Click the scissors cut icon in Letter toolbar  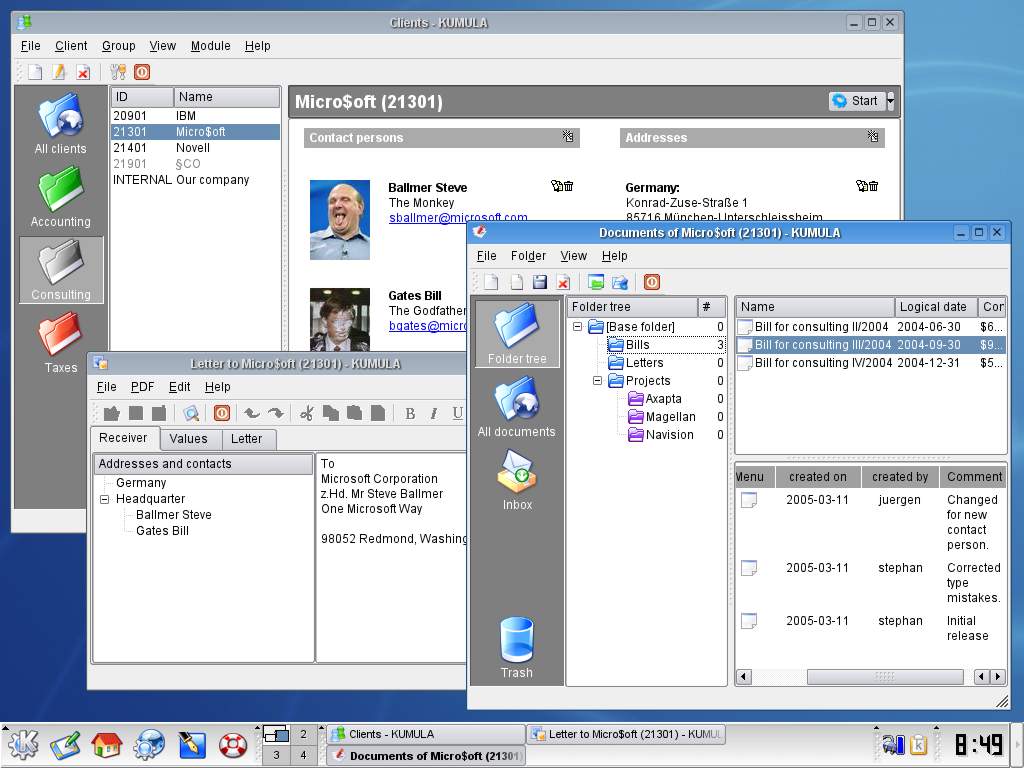(x=306, y=413)
